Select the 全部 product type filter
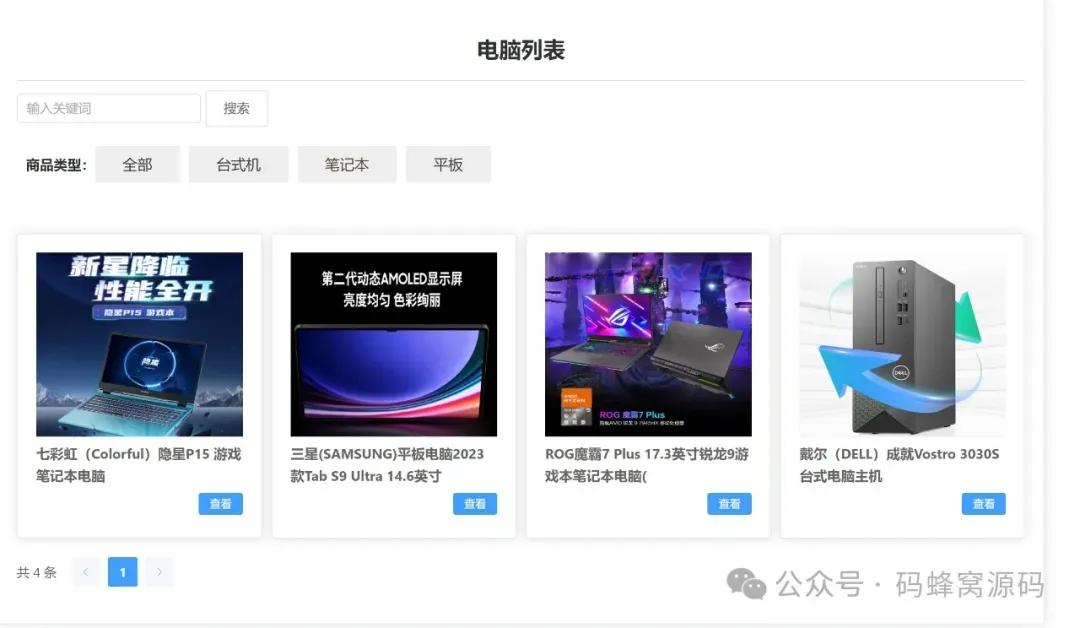The height and width of the screenshot is (628, 1080). [x=137, y=165]
